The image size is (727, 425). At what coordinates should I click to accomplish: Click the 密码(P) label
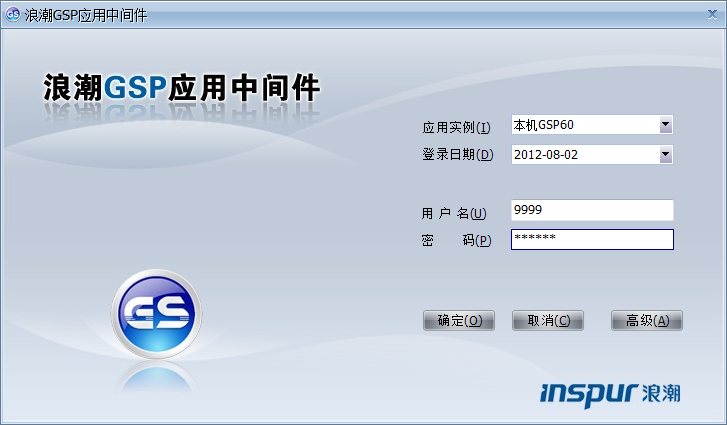456,240
